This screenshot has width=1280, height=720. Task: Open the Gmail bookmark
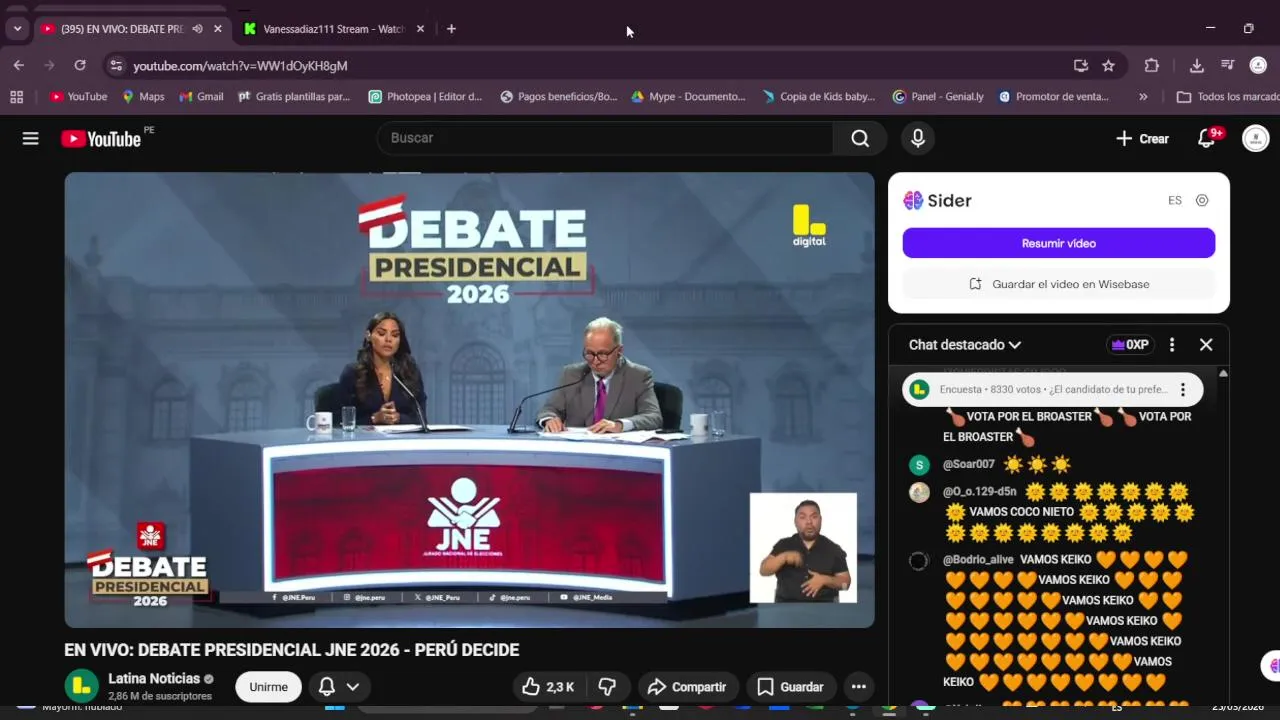coord(201,97)
